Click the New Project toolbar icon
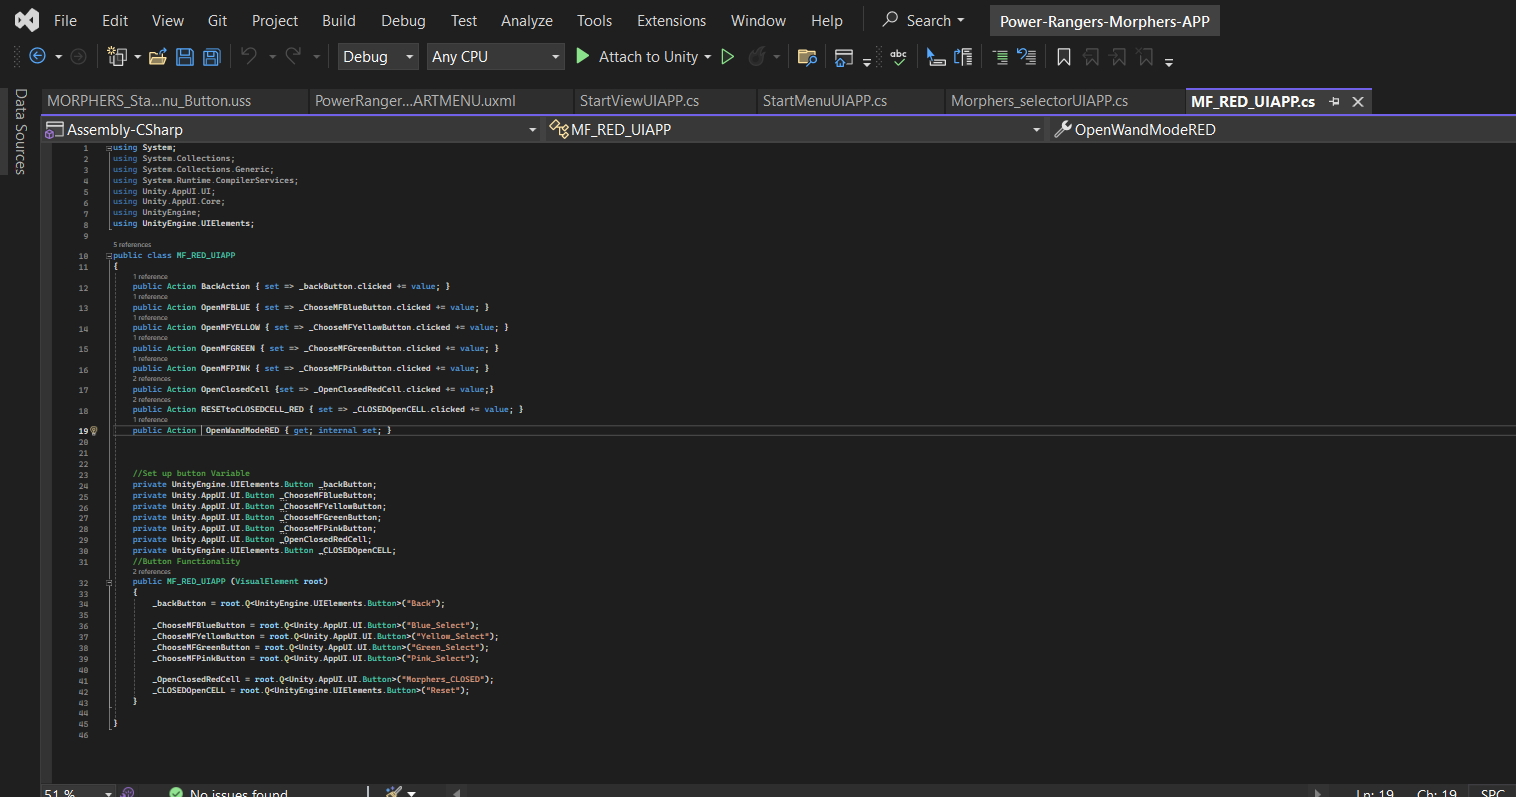1516x797 pixels. 117,57
